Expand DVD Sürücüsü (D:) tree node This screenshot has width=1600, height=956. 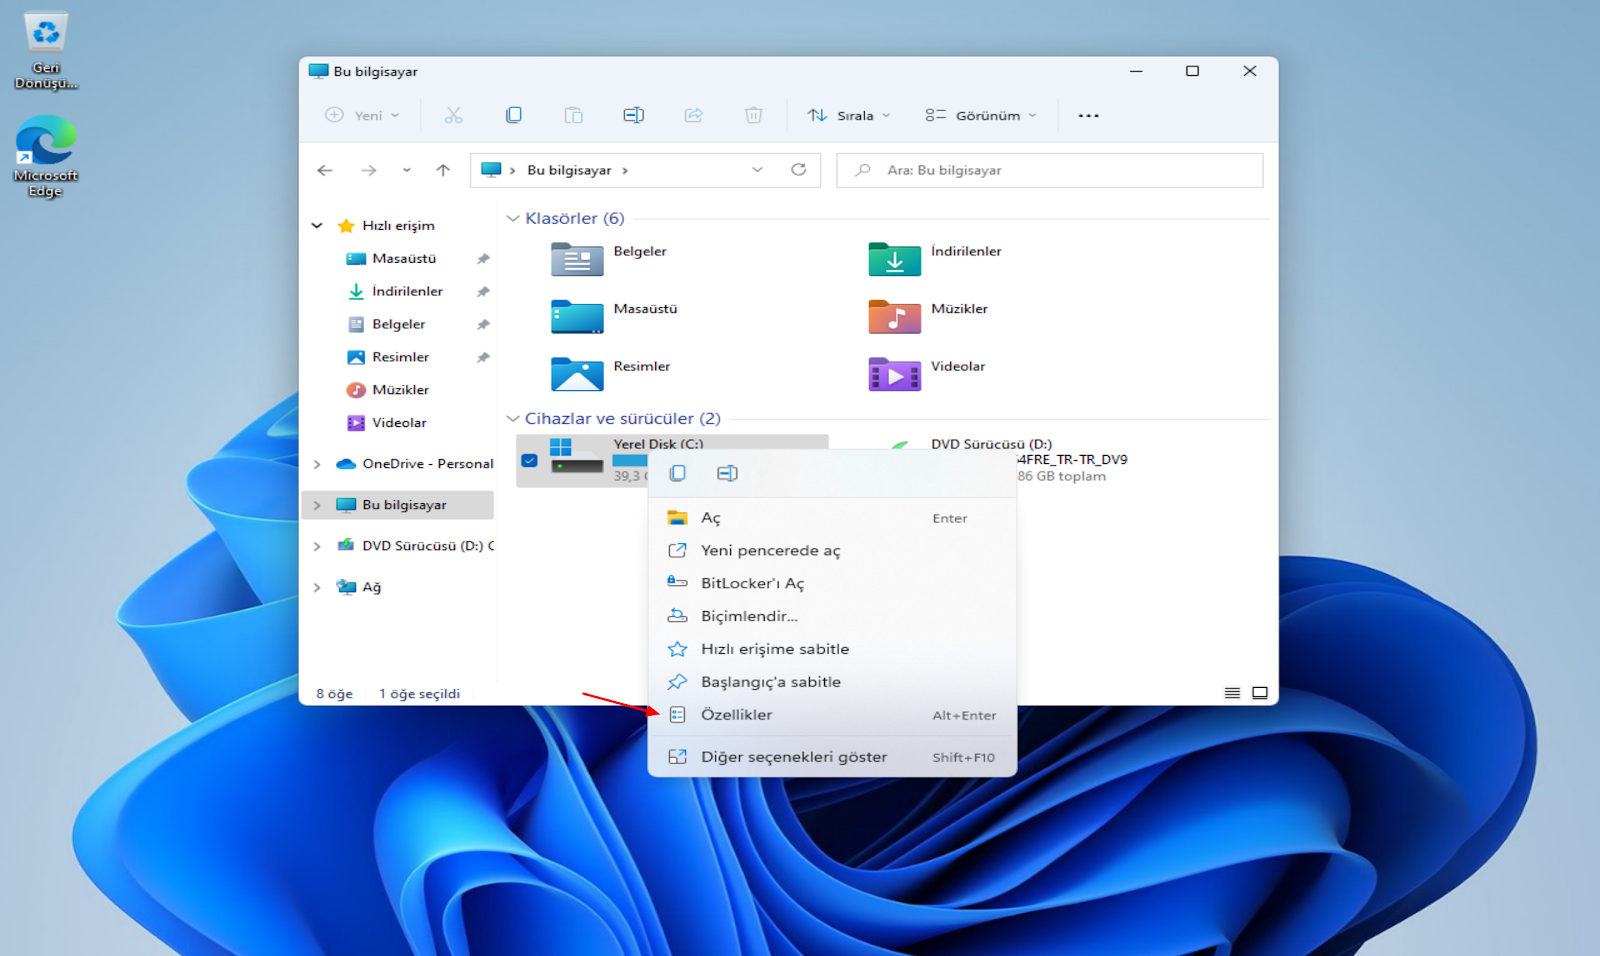(x=317, y=546)
